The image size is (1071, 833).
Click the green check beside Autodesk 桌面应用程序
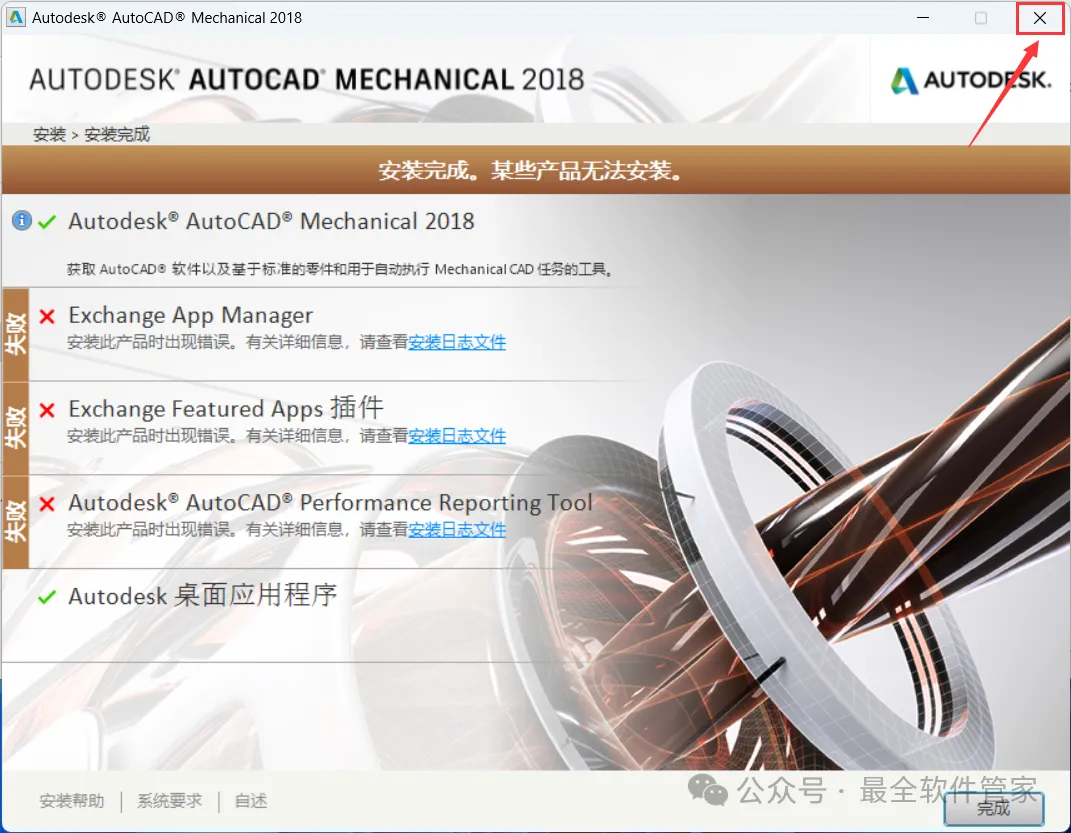(47, 597)
